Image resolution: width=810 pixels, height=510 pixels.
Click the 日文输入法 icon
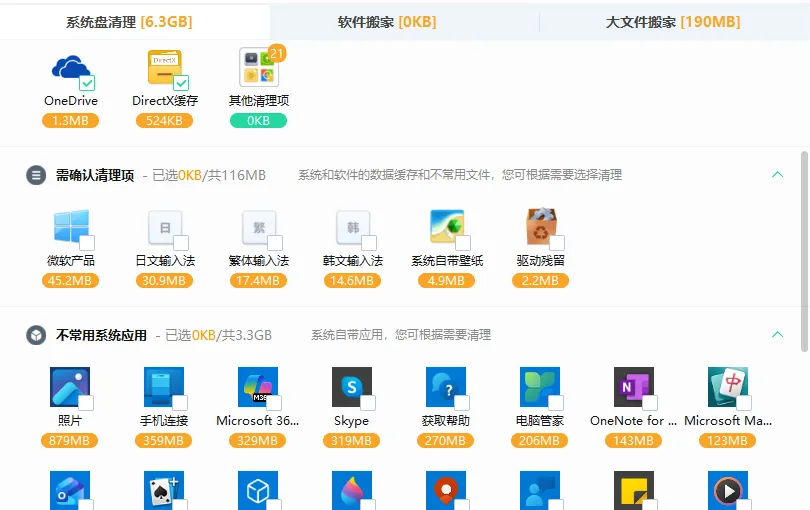(x=165, y=227)
